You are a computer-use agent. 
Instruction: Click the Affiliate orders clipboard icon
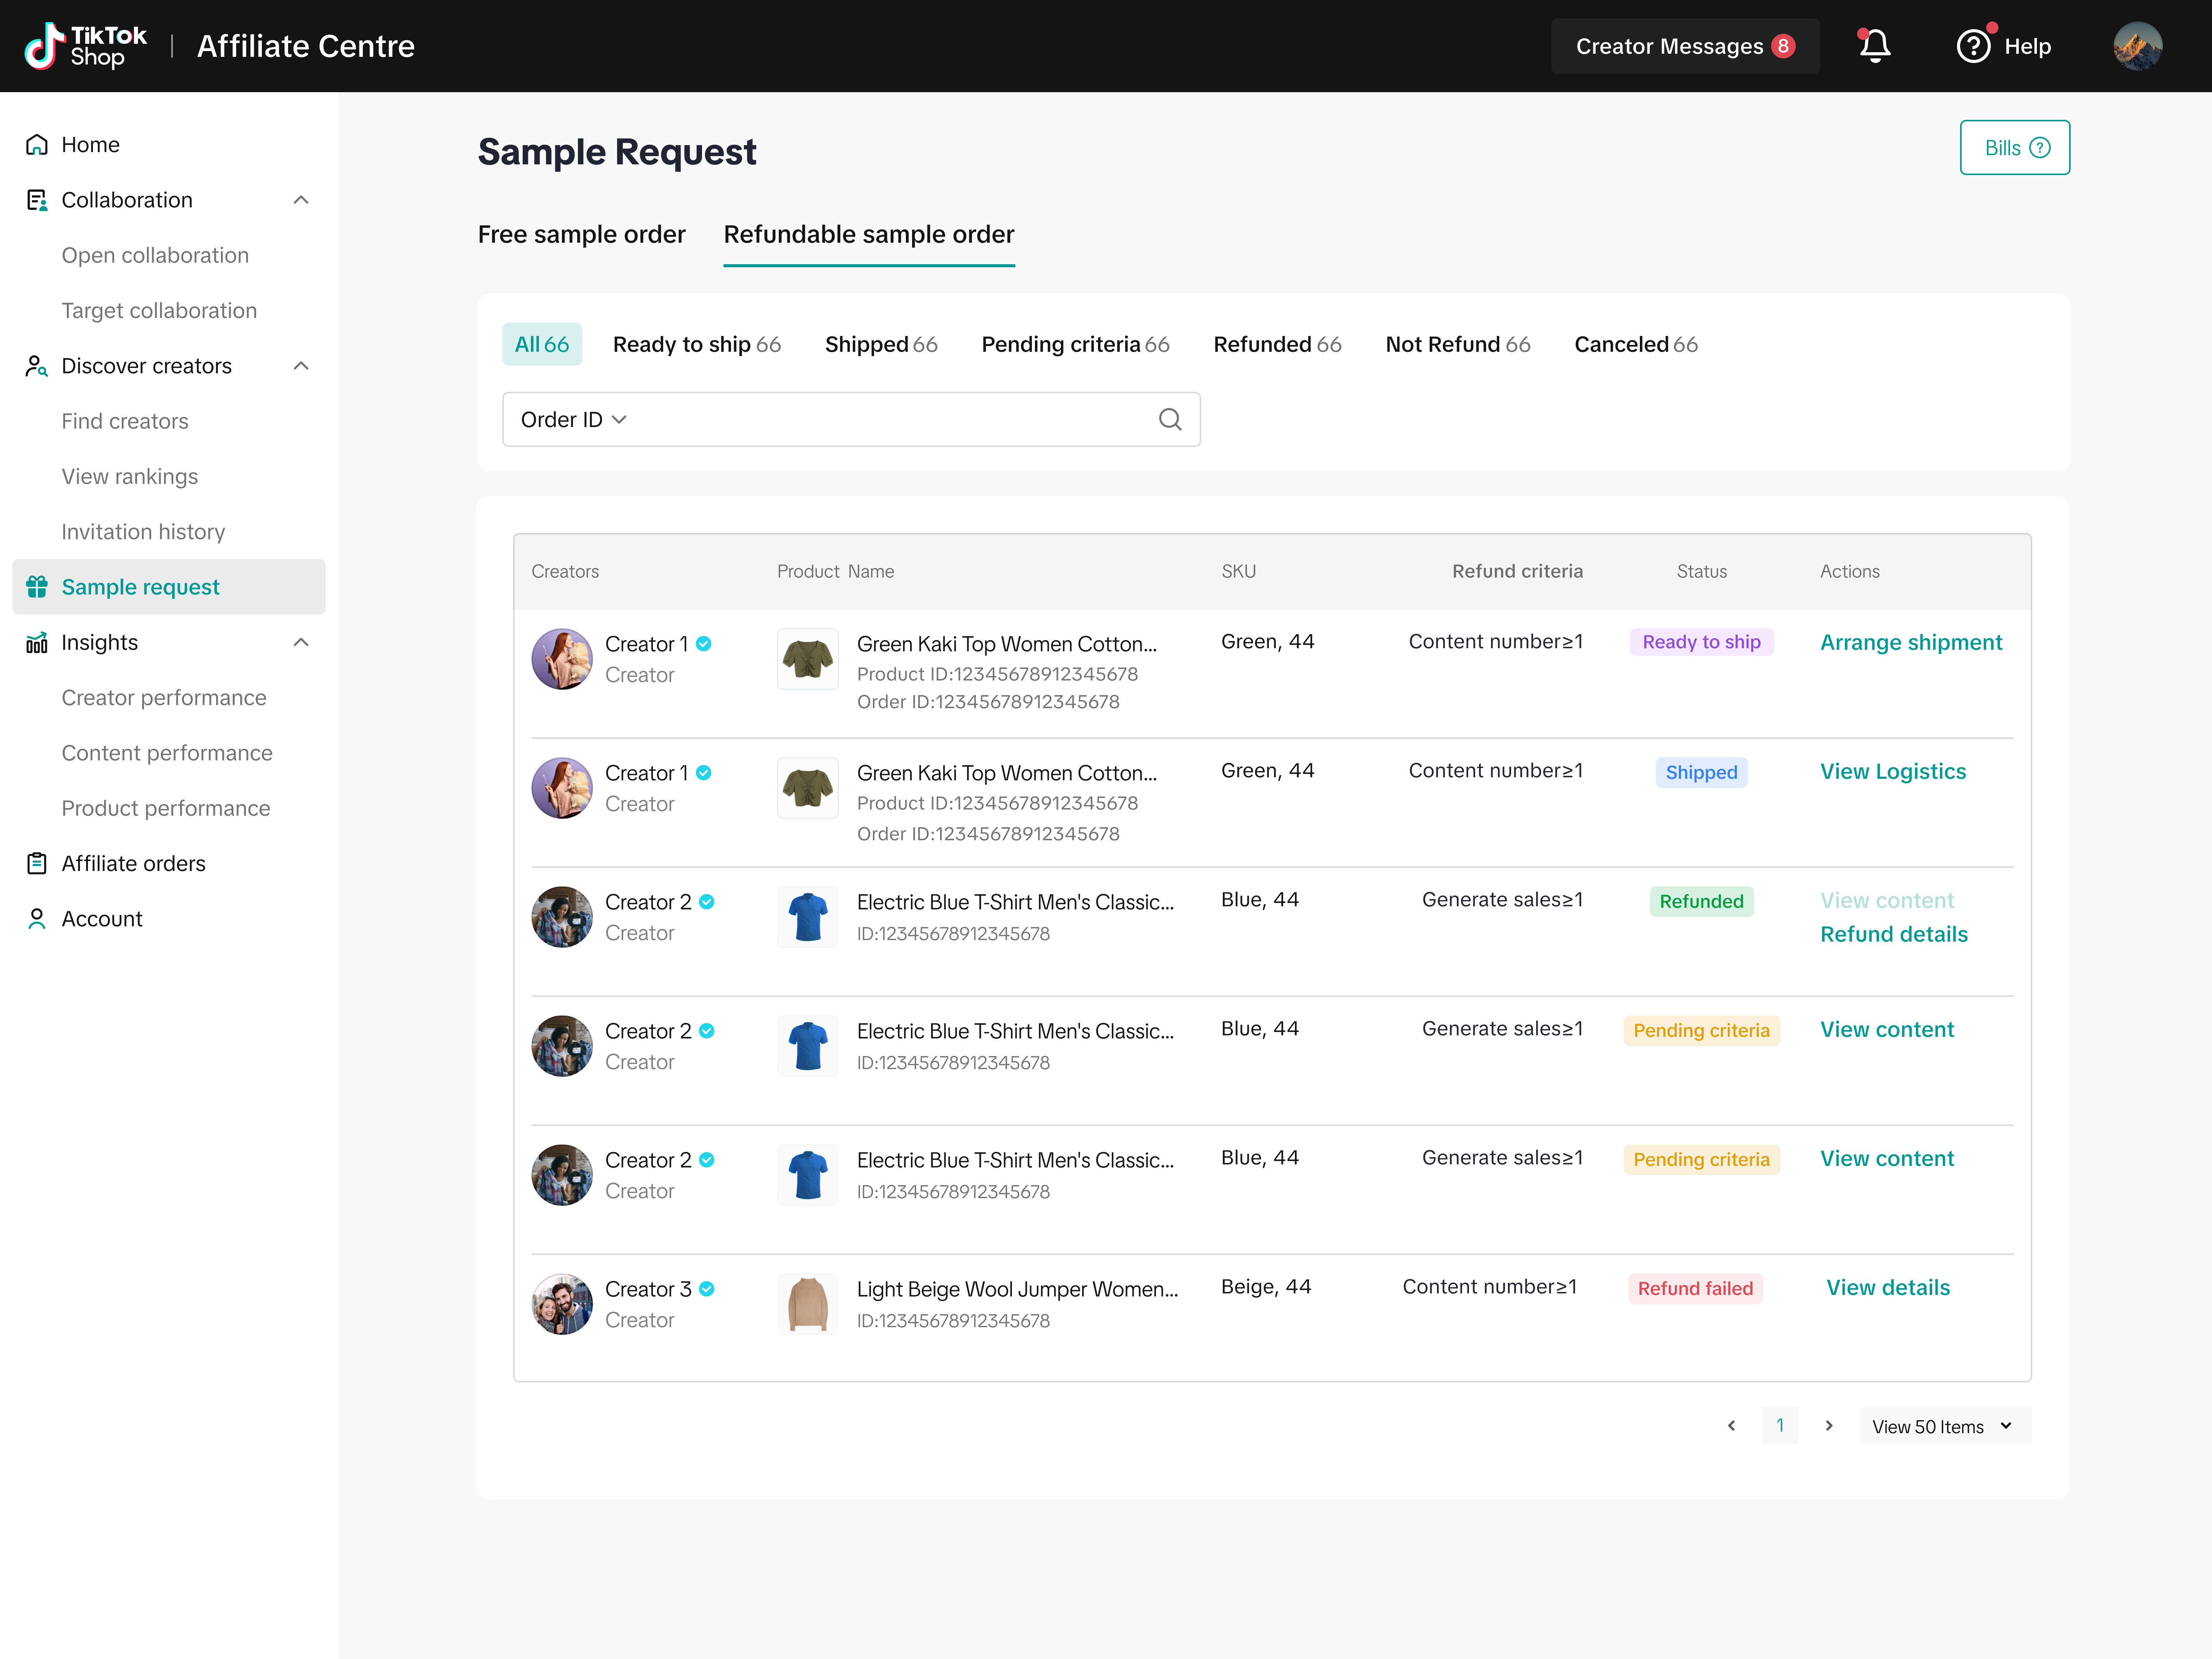pyautogui.click(x=37, y=863)
